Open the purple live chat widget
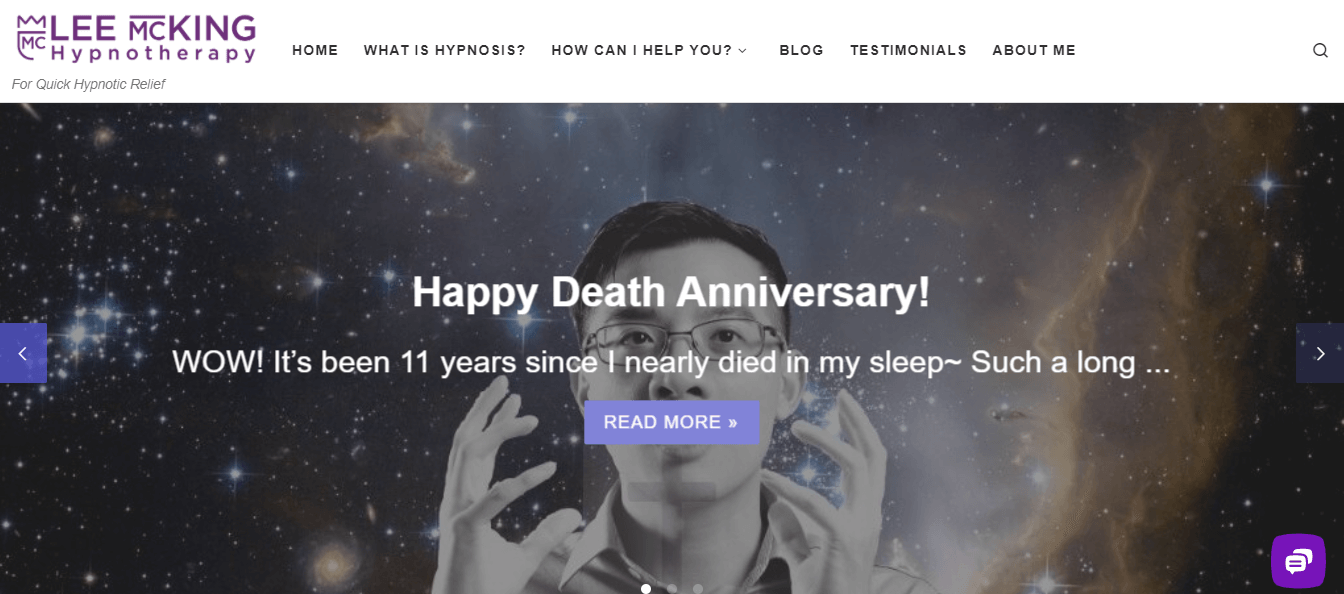The image size is (1344, 594). pos(1298,561)
